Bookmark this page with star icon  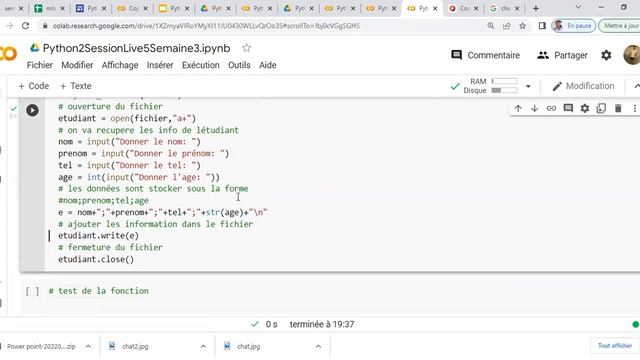point(522,26)
